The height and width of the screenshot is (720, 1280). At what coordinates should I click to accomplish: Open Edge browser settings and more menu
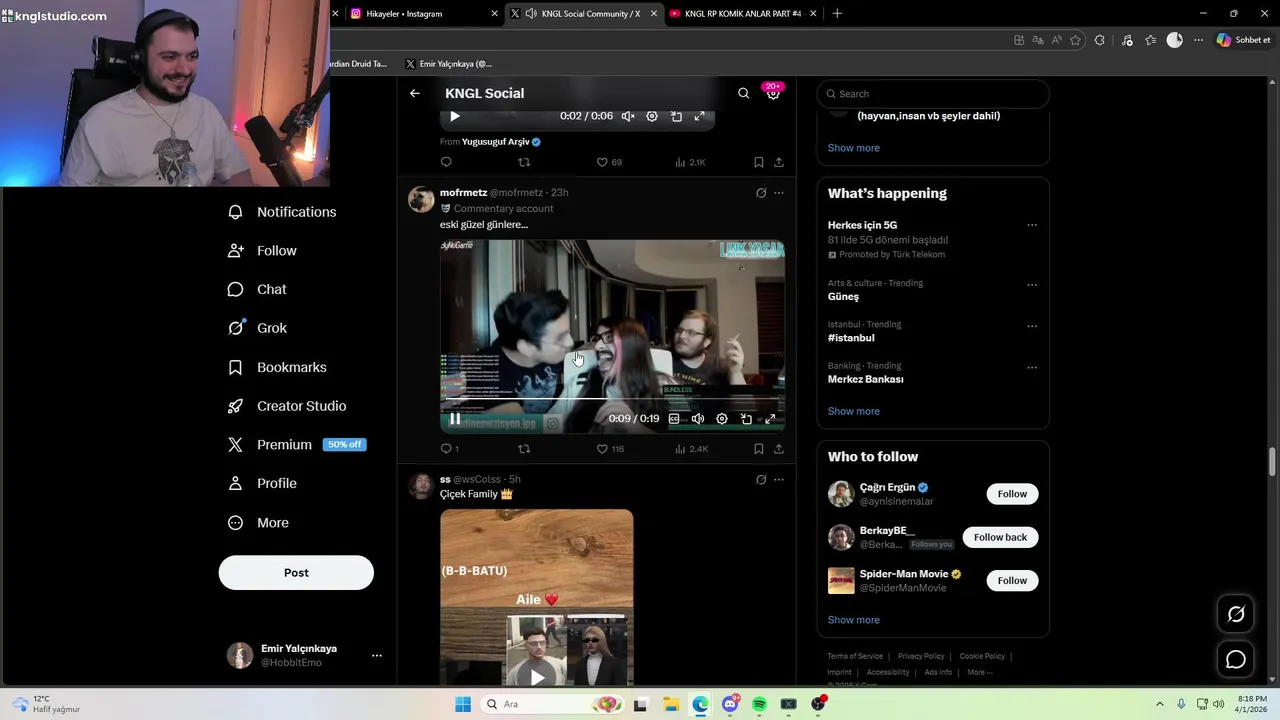pos(1199,40)
